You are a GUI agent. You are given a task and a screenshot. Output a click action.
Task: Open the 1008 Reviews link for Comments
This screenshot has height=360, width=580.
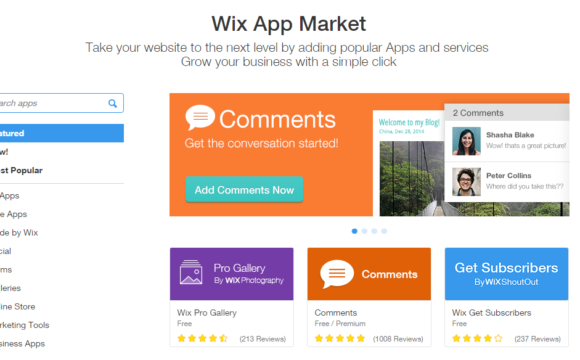point(398,339)
